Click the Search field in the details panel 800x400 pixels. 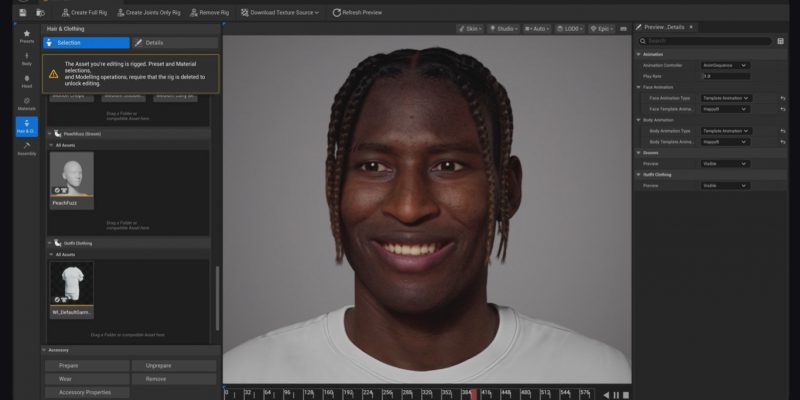(706, 41)
